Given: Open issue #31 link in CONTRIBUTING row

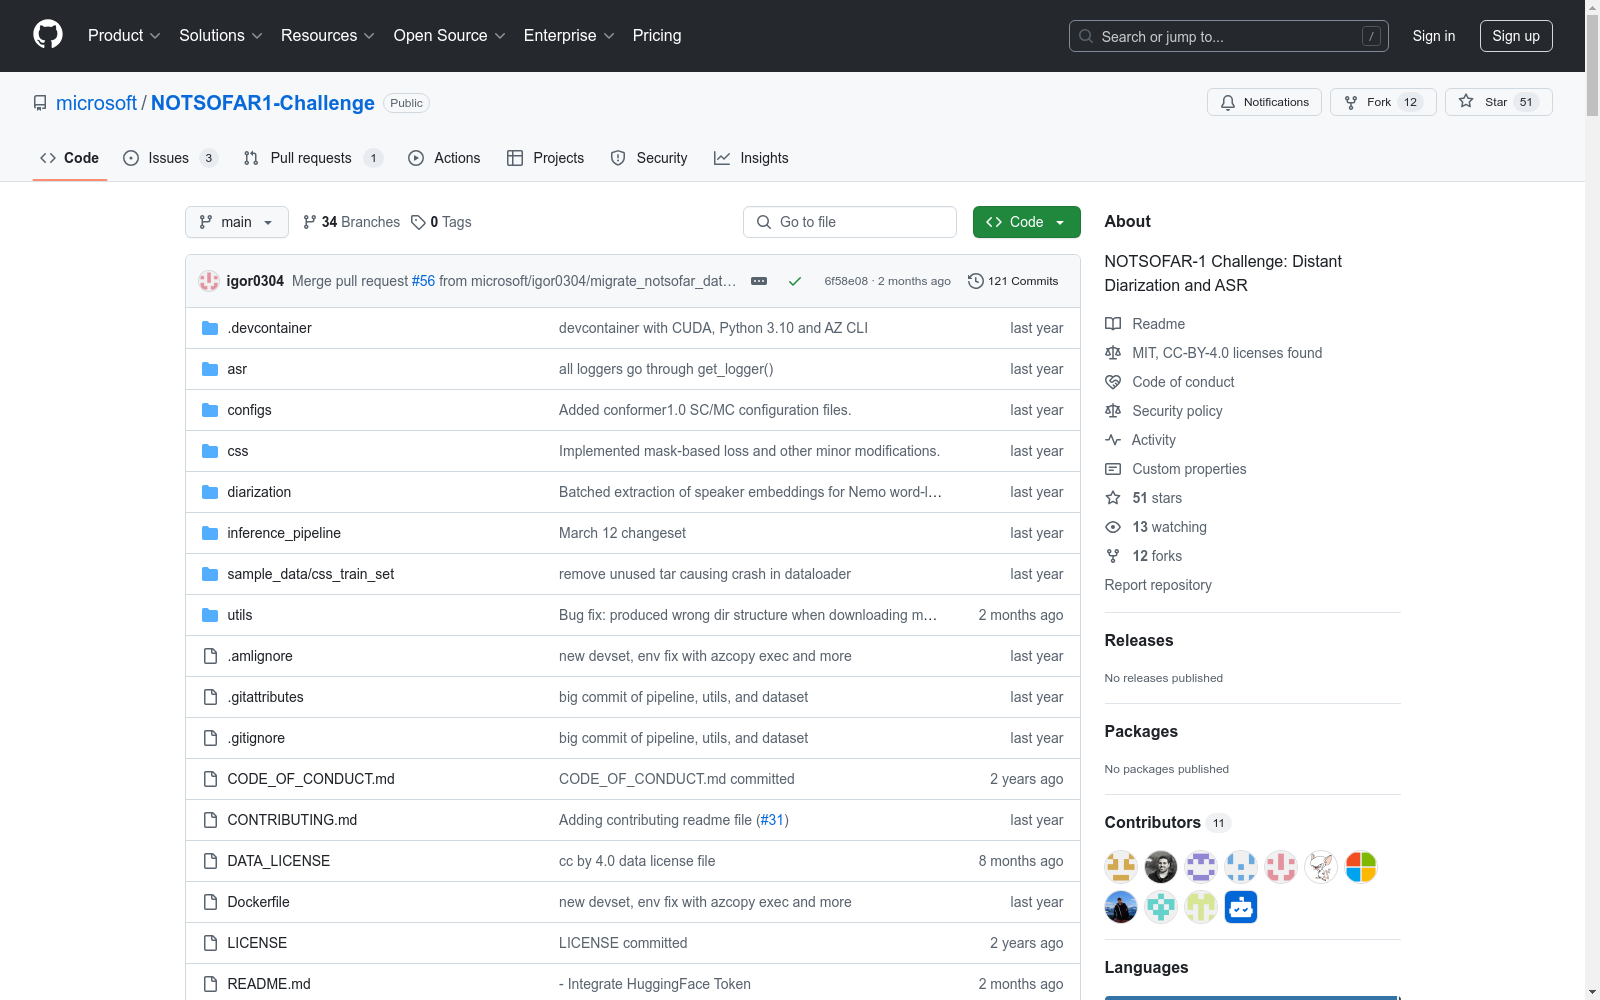Looking at the screenshot, I should point(772,820).
